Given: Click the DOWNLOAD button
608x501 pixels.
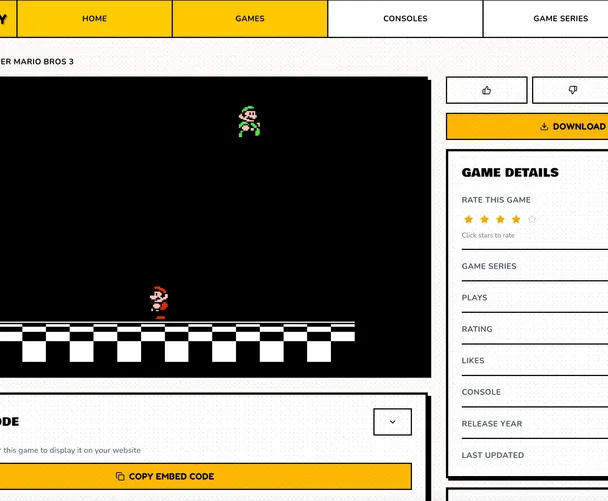Looking at the screenshot, I should 573,126.
